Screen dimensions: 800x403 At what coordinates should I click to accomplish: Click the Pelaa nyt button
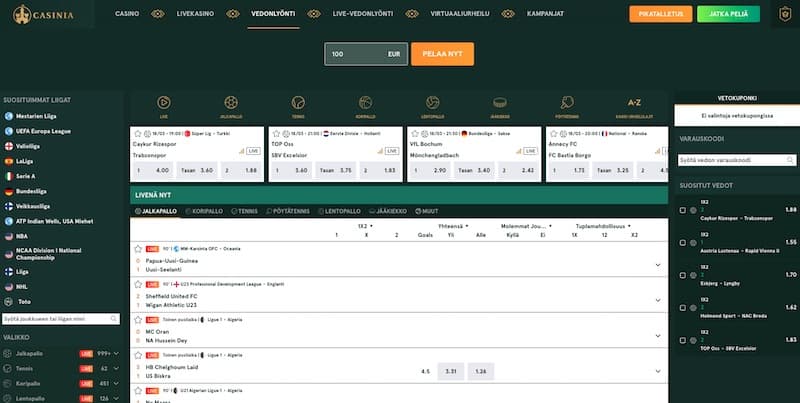tap(442, 54)
